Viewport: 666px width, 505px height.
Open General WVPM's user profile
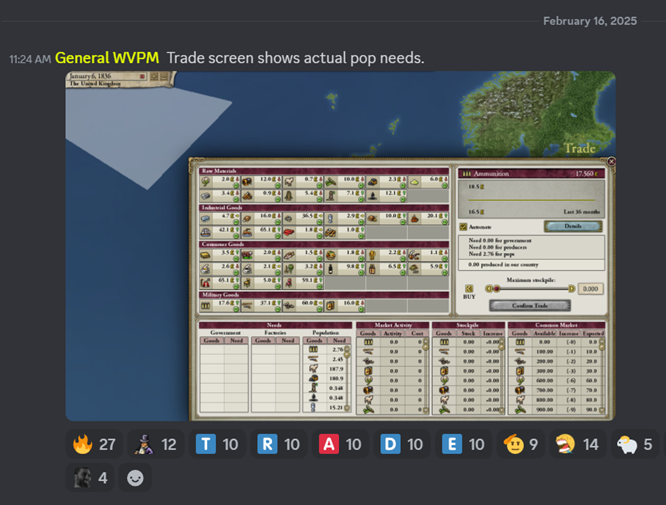[107, 58]
